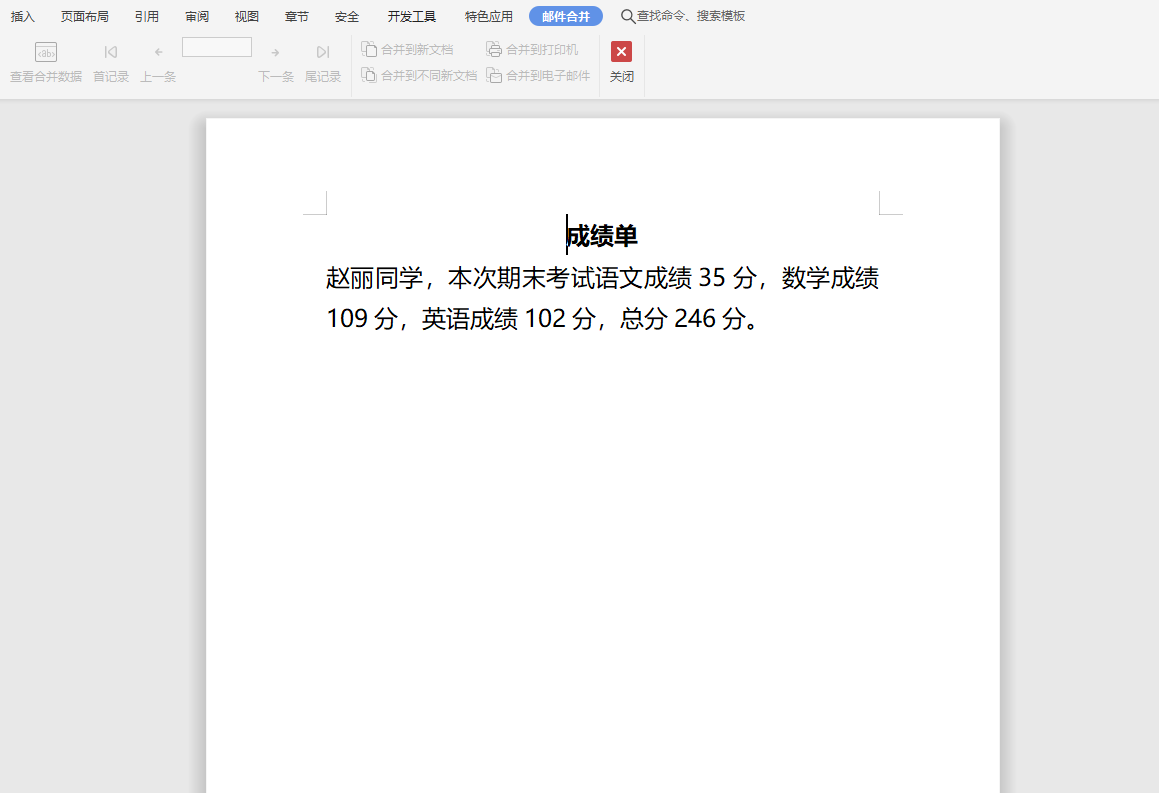Advance to next record with 下一条
Image resolution: width=1159 pixels, height=793 pixels.
pos(276,62)
